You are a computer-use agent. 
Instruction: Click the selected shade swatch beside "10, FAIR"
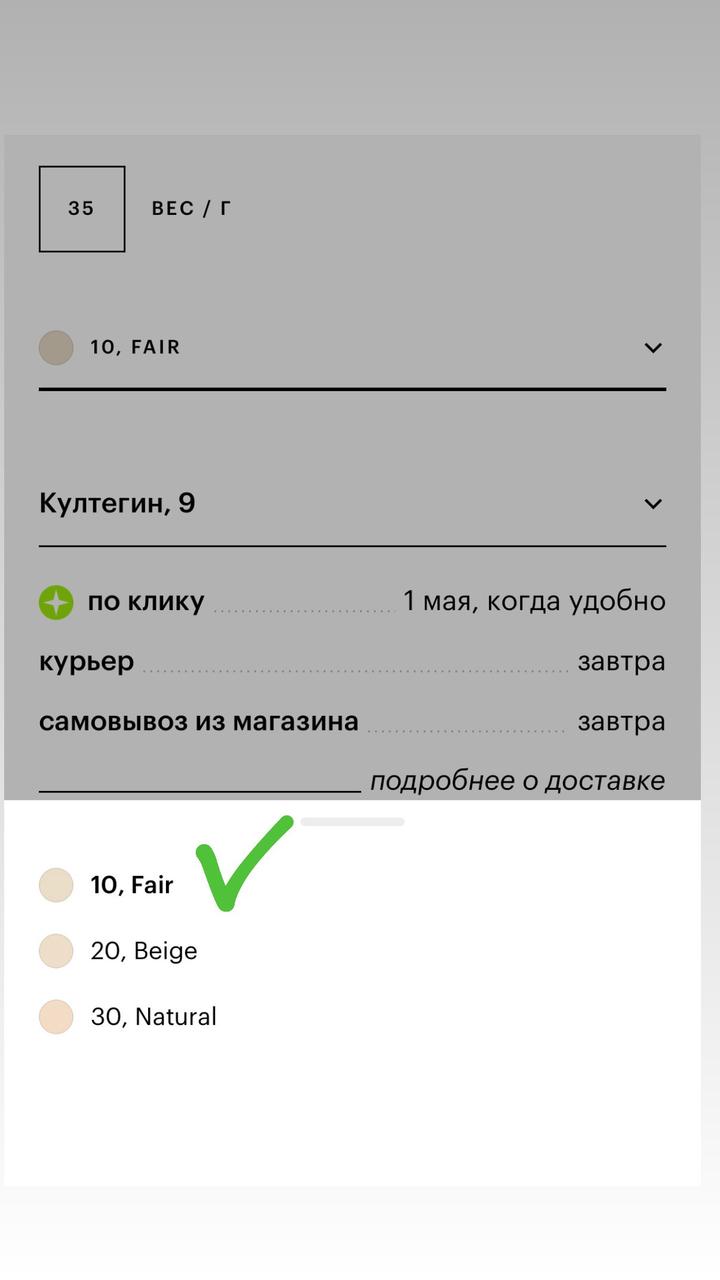tap(56, 348)
